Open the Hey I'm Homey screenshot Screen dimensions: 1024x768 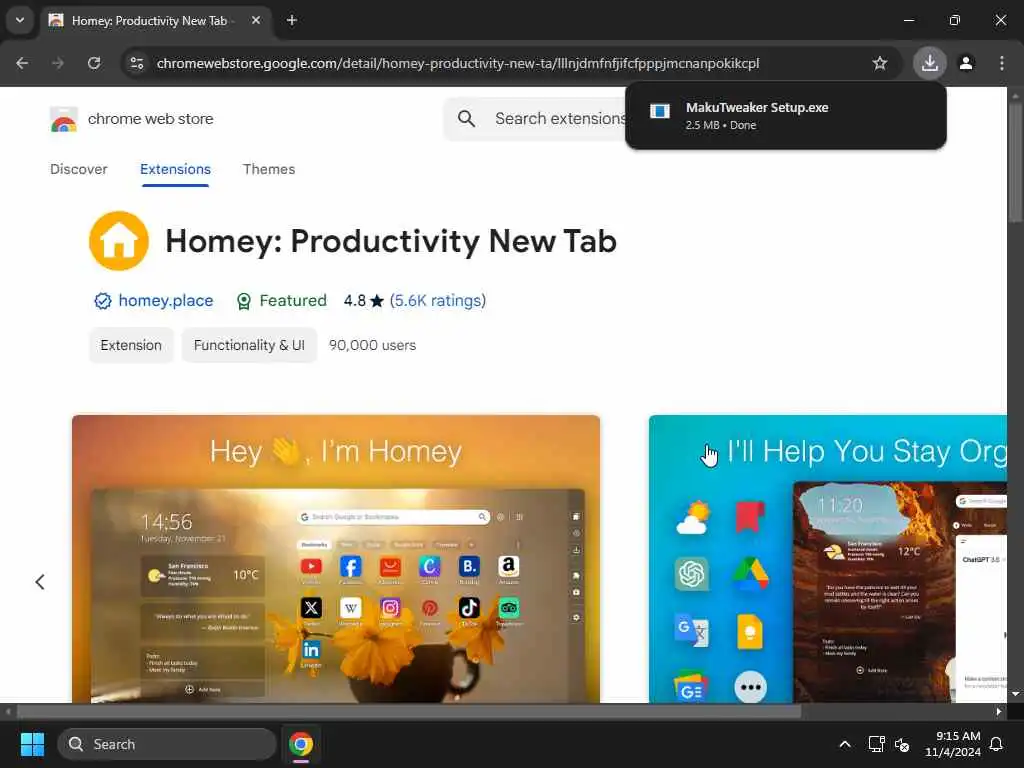click(336, 559)
